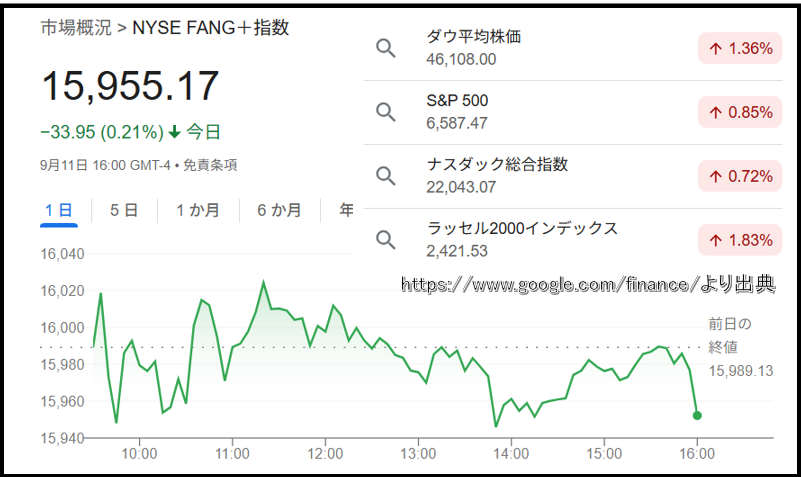Click the search icon beside S&P 500
801x477 pixels.
point(386,112)
